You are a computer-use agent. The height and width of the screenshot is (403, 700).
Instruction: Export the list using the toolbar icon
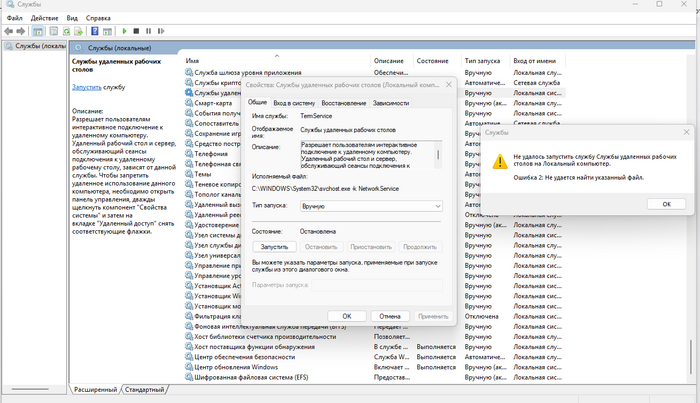78,31
